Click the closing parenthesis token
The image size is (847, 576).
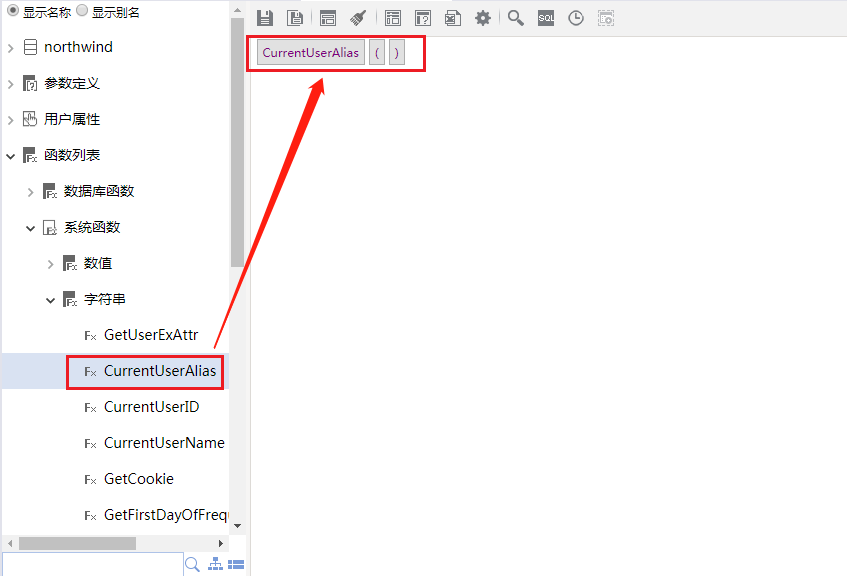click(396, 52)
